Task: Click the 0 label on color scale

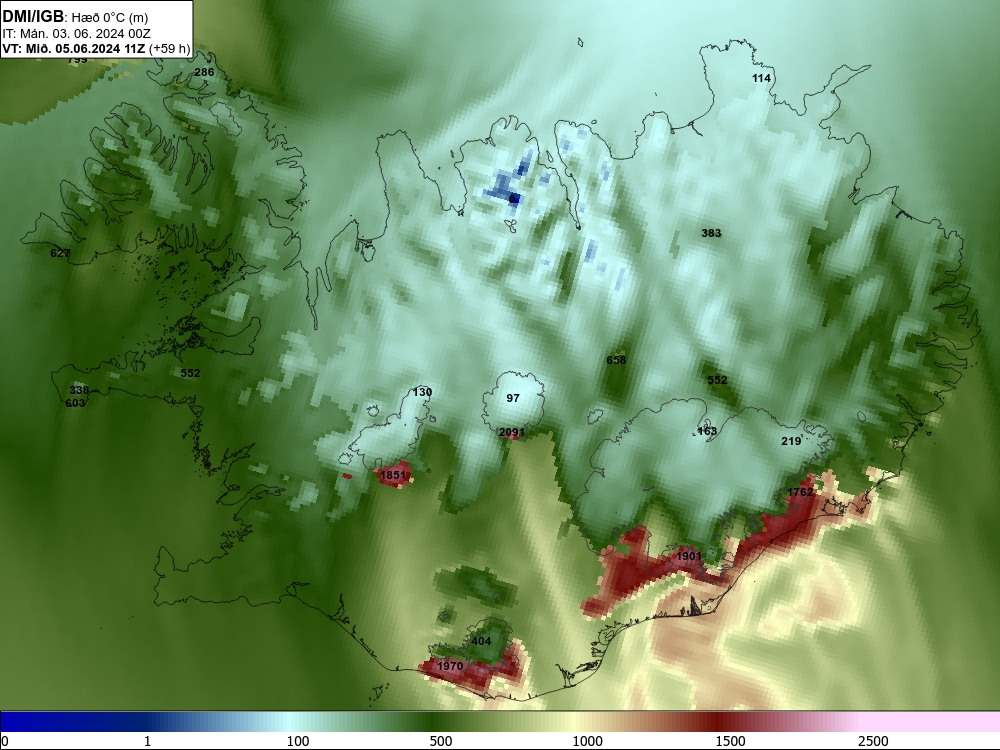Action: (5, 741)
